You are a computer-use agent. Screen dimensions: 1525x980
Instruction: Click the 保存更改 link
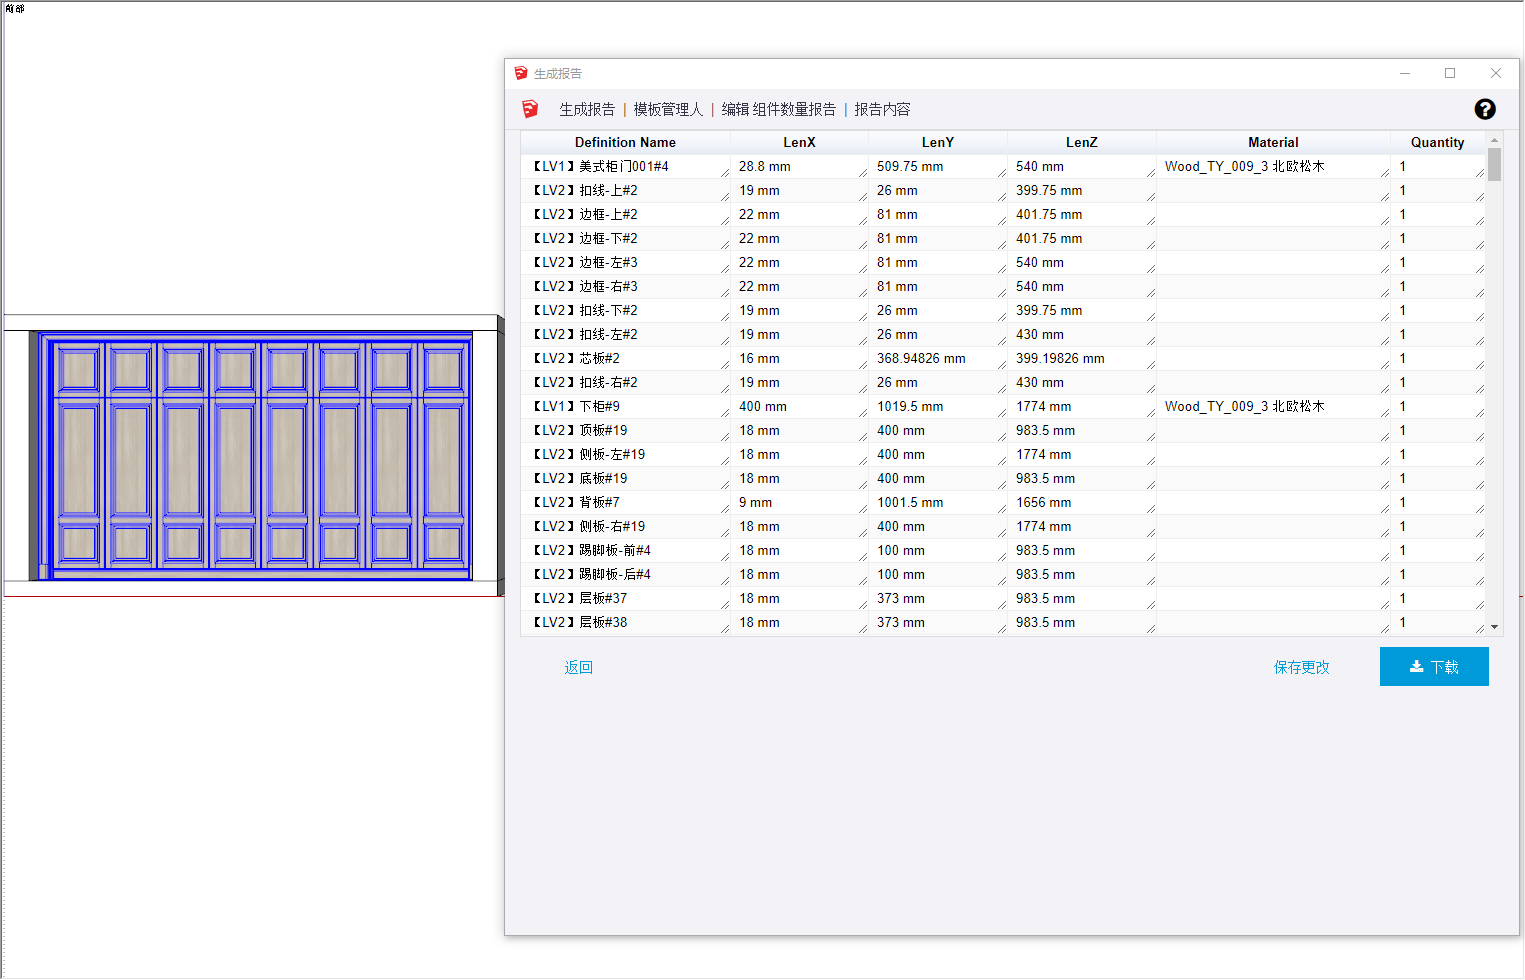point(1301,667)
